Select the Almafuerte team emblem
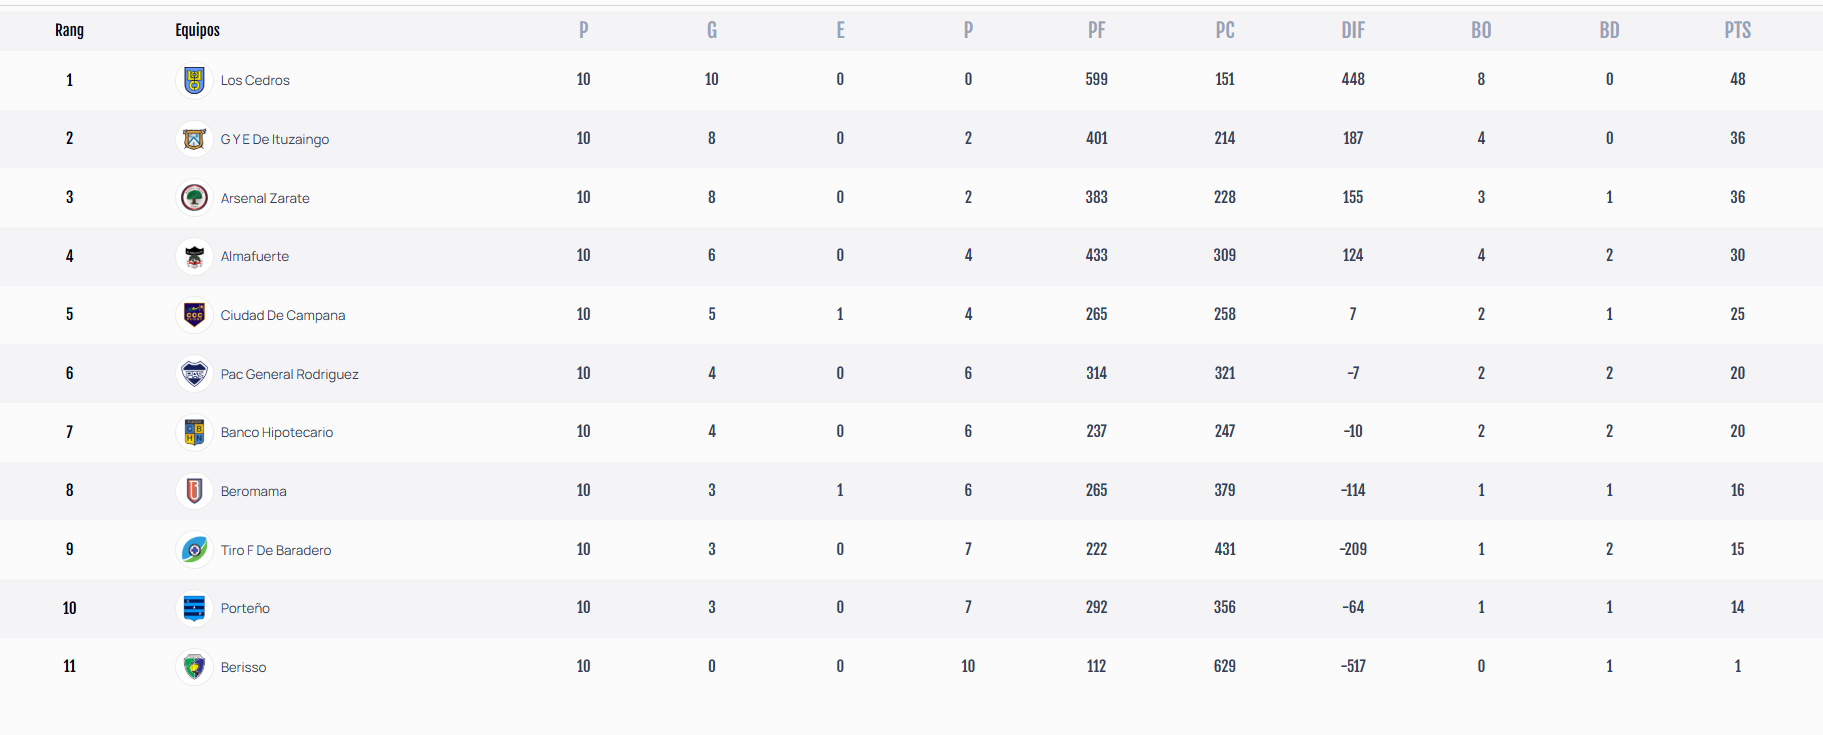 pyautogui.click(x=194, y=256)
